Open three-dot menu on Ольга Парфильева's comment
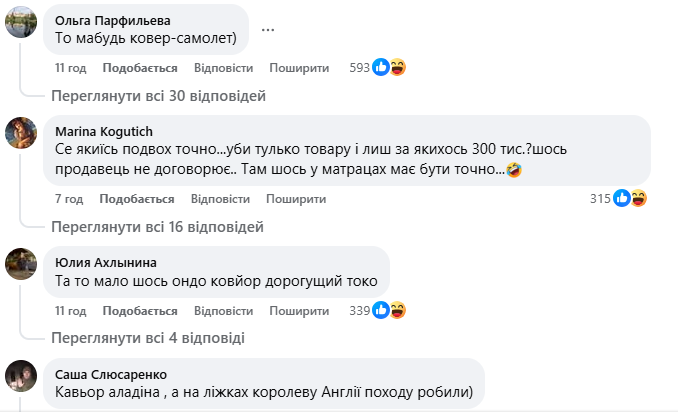678x417 pixels. 268,30
